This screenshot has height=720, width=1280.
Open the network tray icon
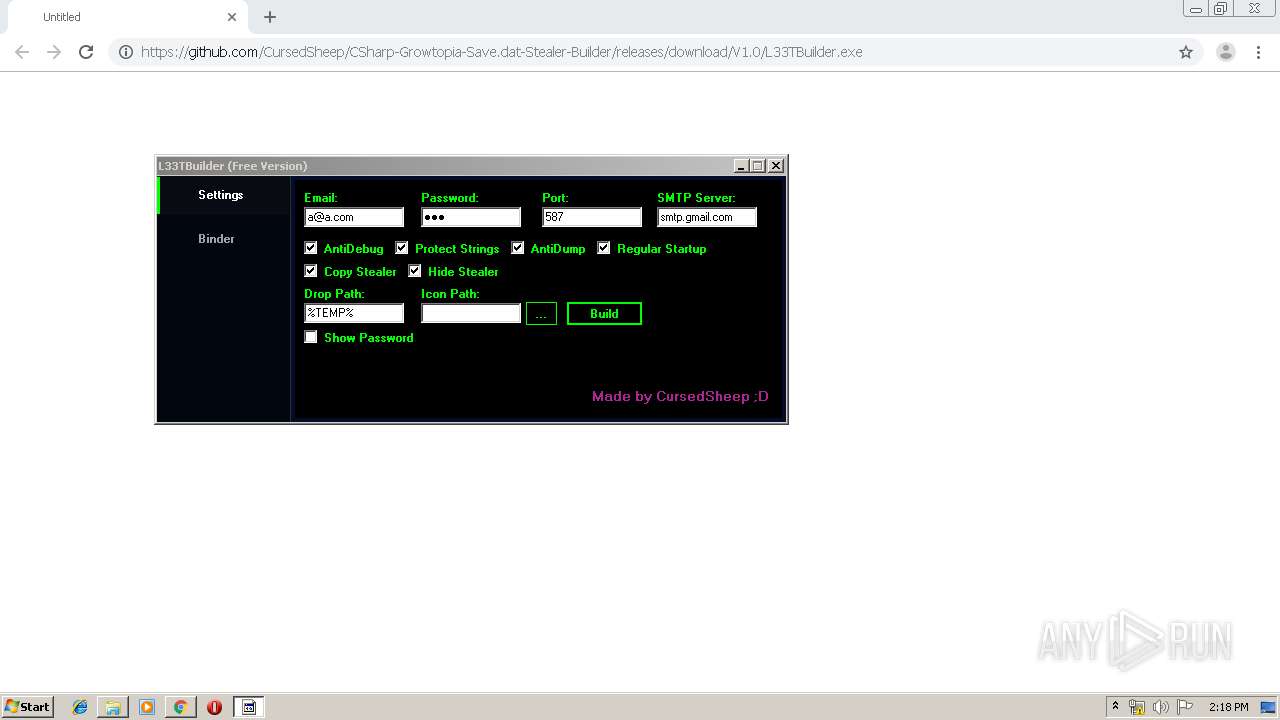point(1137,707)
